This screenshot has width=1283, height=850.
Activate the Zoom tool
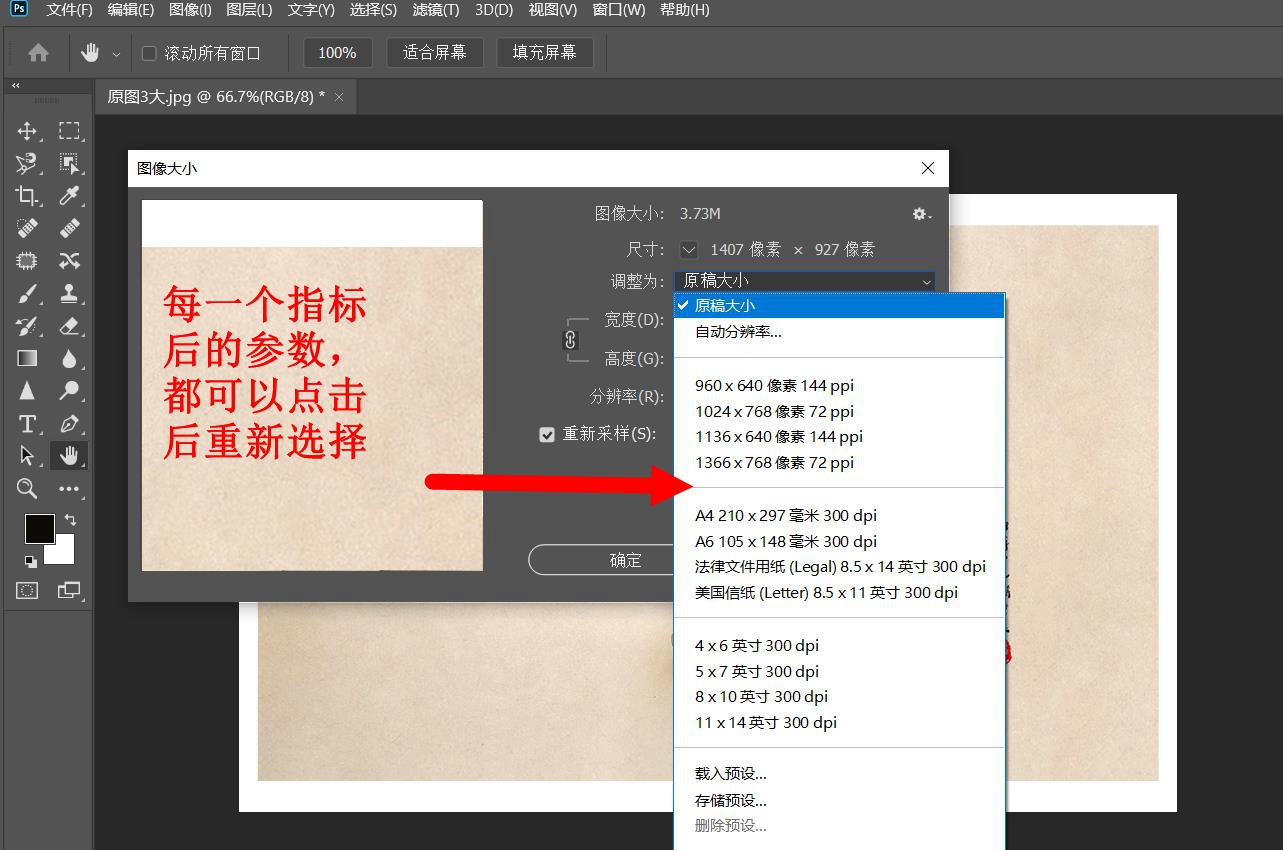click(27, 489)
